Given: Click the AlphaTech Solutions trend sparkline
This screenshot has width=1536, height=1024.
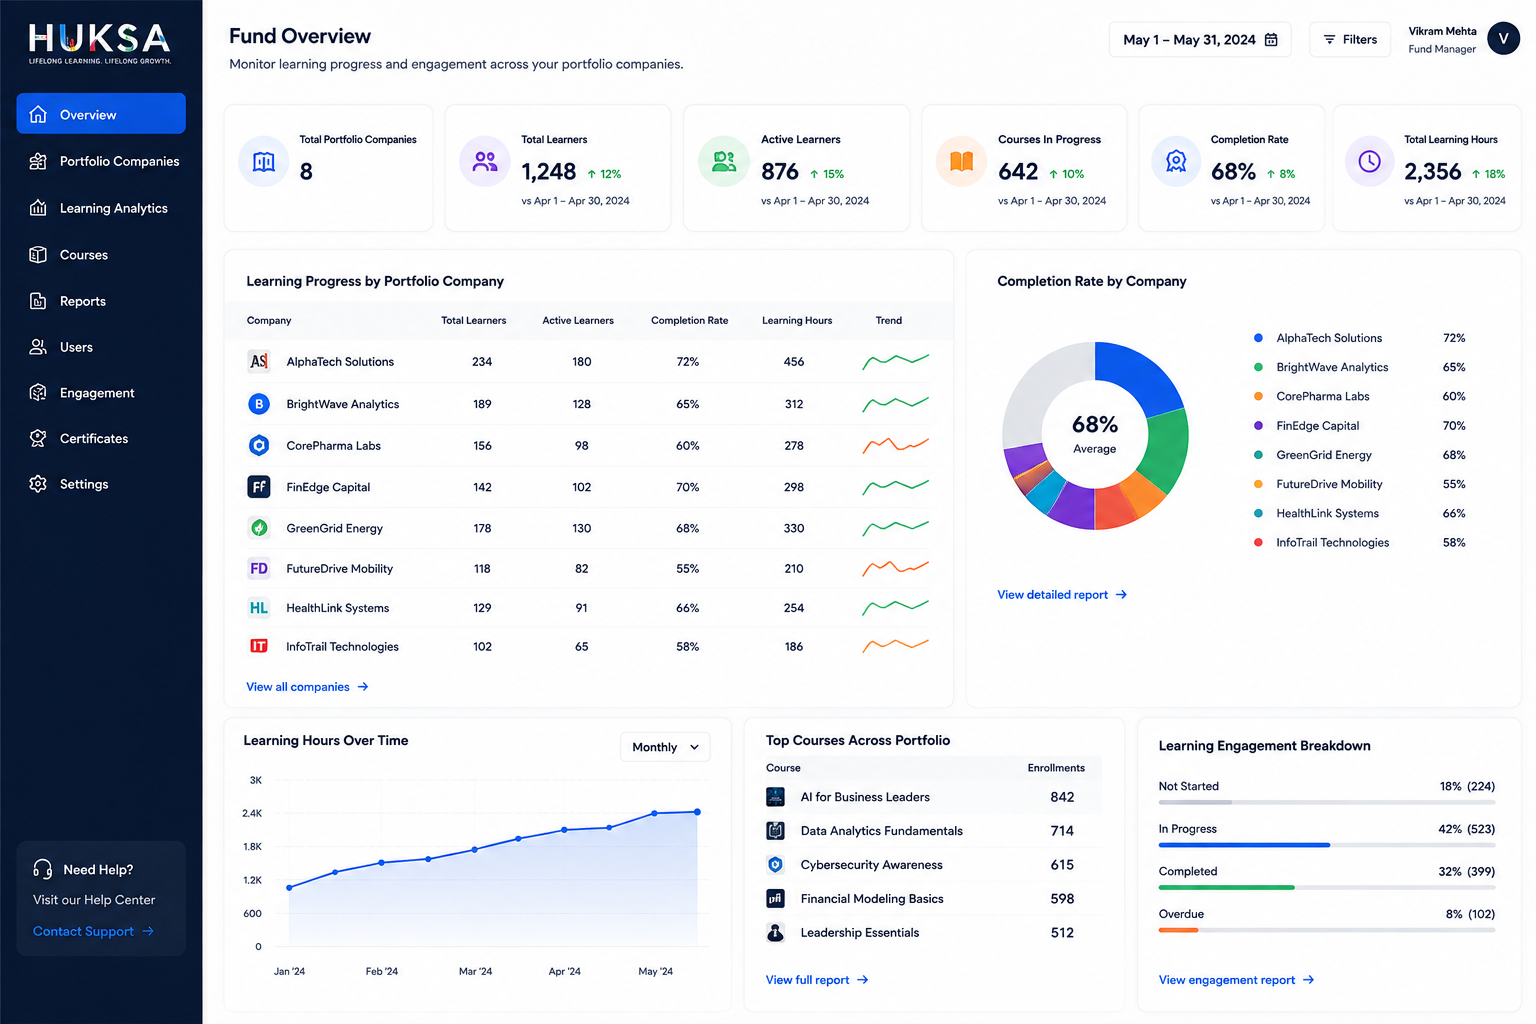Looking at the screenshot, I should (x=896, y=361).
